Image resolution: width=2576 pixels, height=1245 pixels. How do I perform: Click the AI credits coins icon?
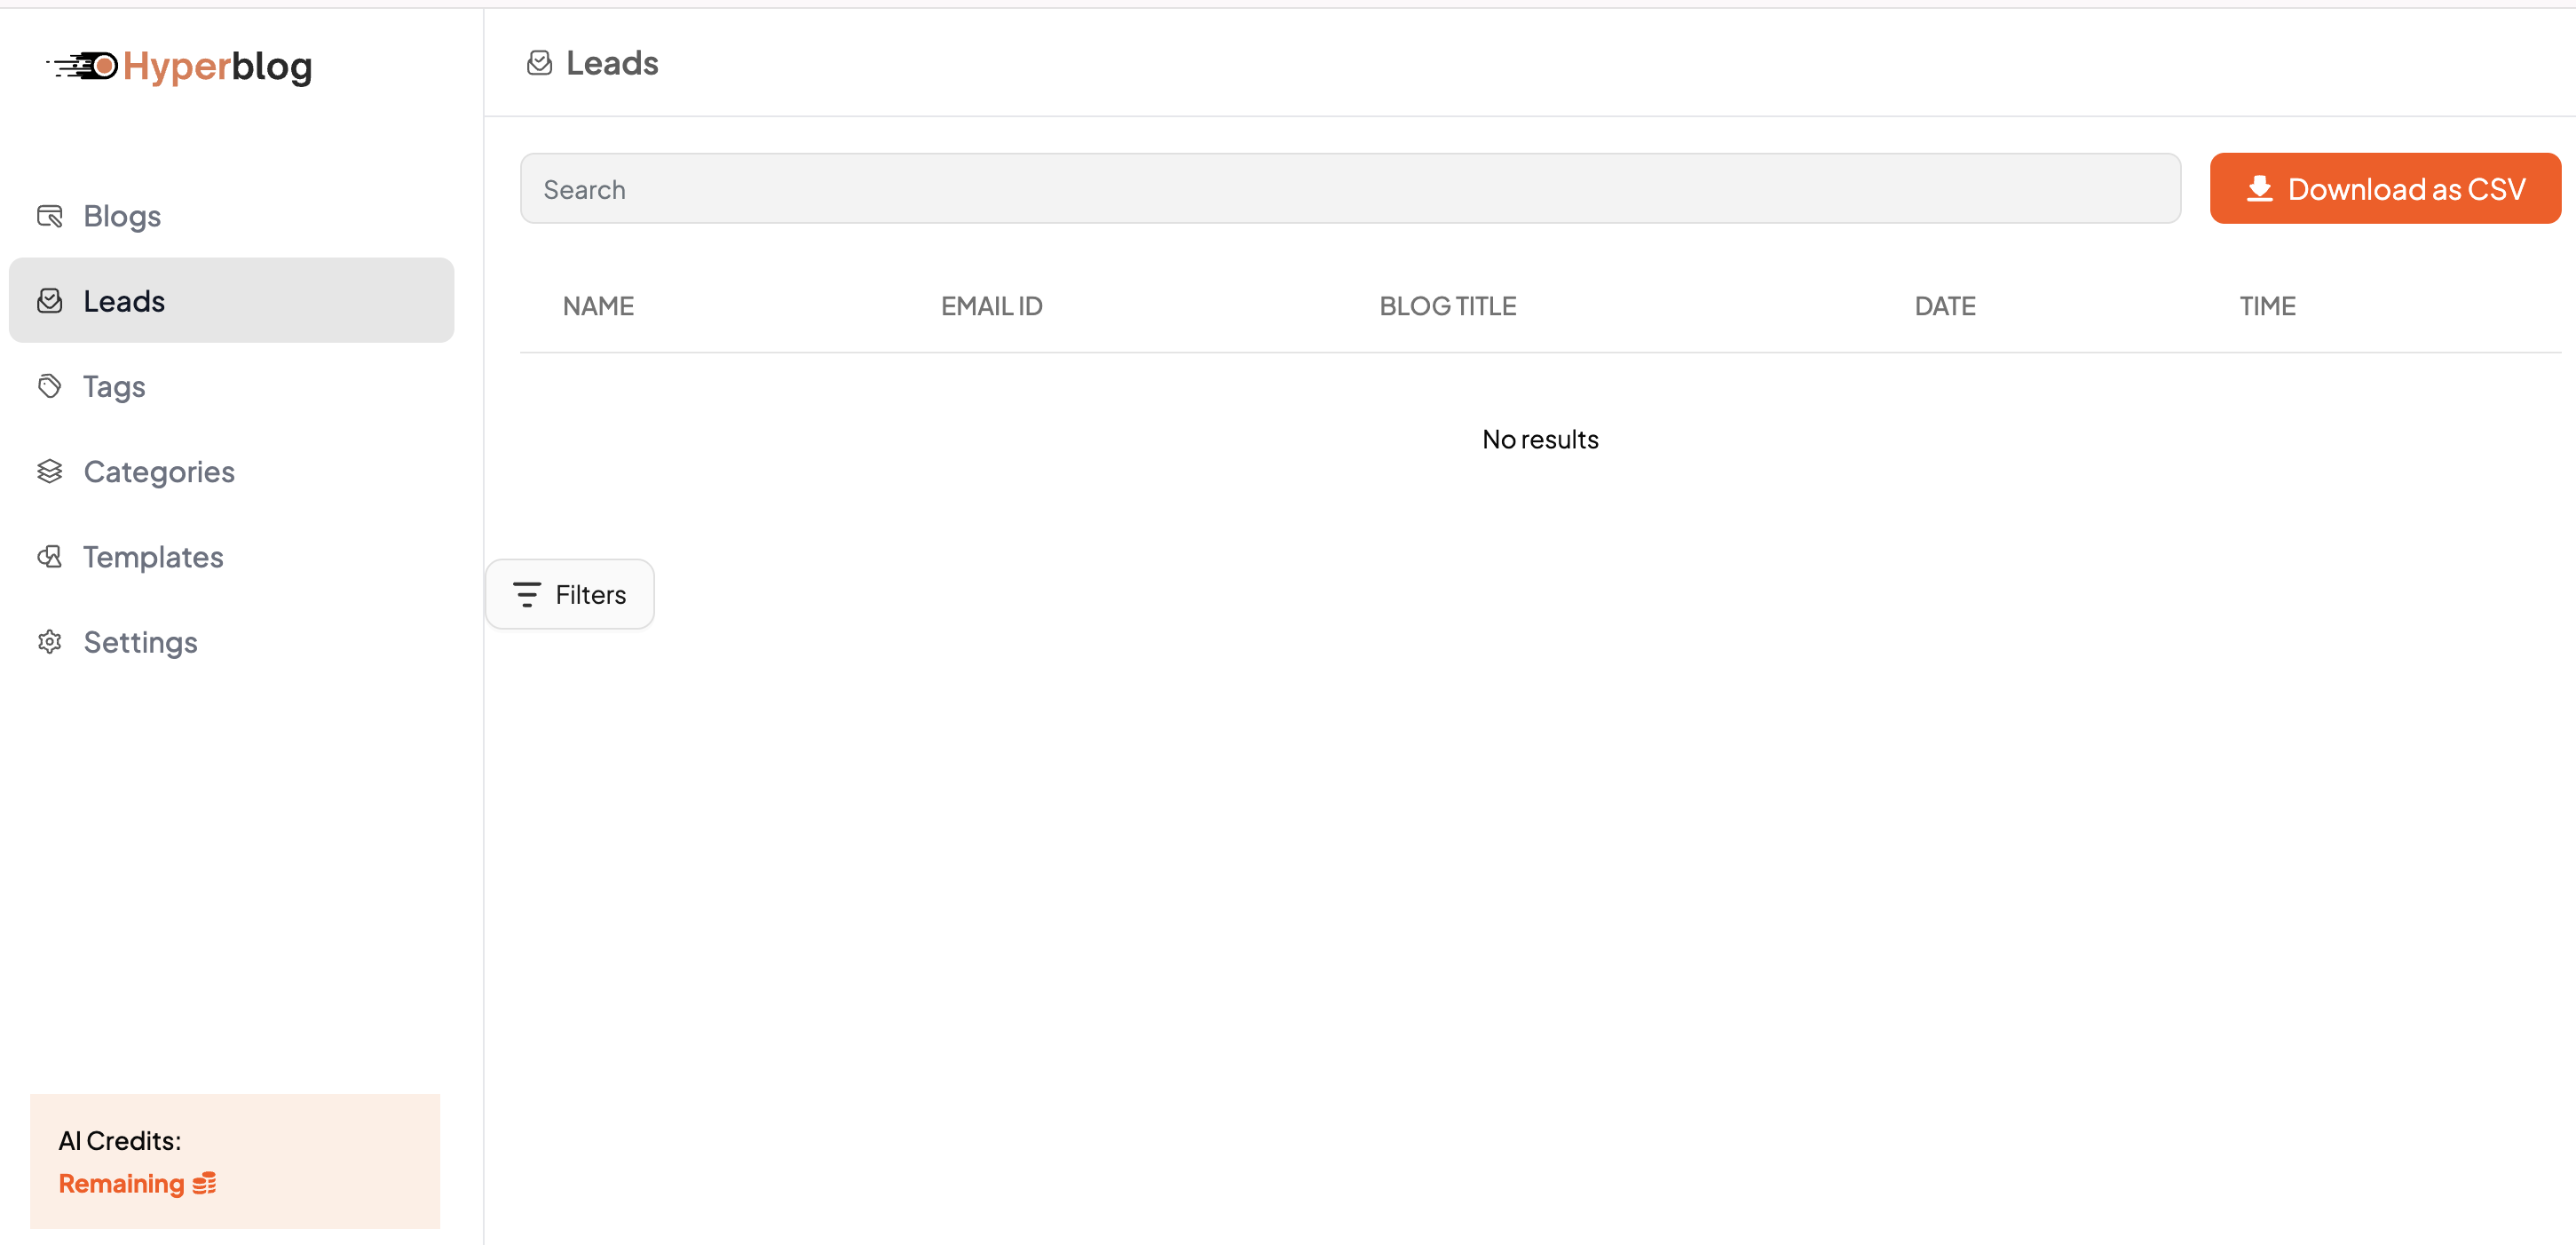click(204, 1184)
